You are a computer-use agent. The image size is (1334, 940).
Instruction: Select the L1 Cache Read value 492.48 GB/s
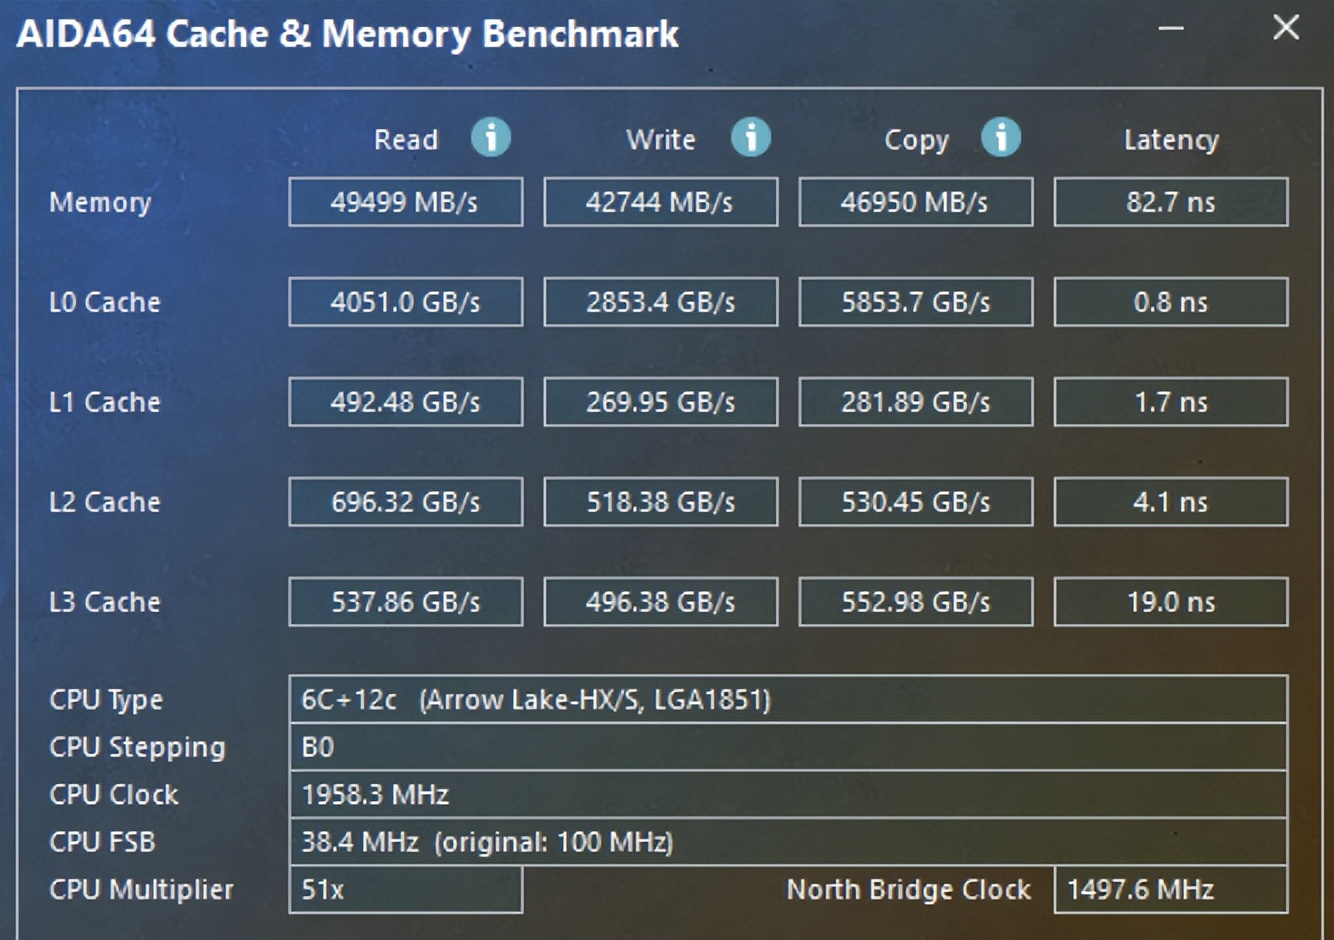point(406,401)
